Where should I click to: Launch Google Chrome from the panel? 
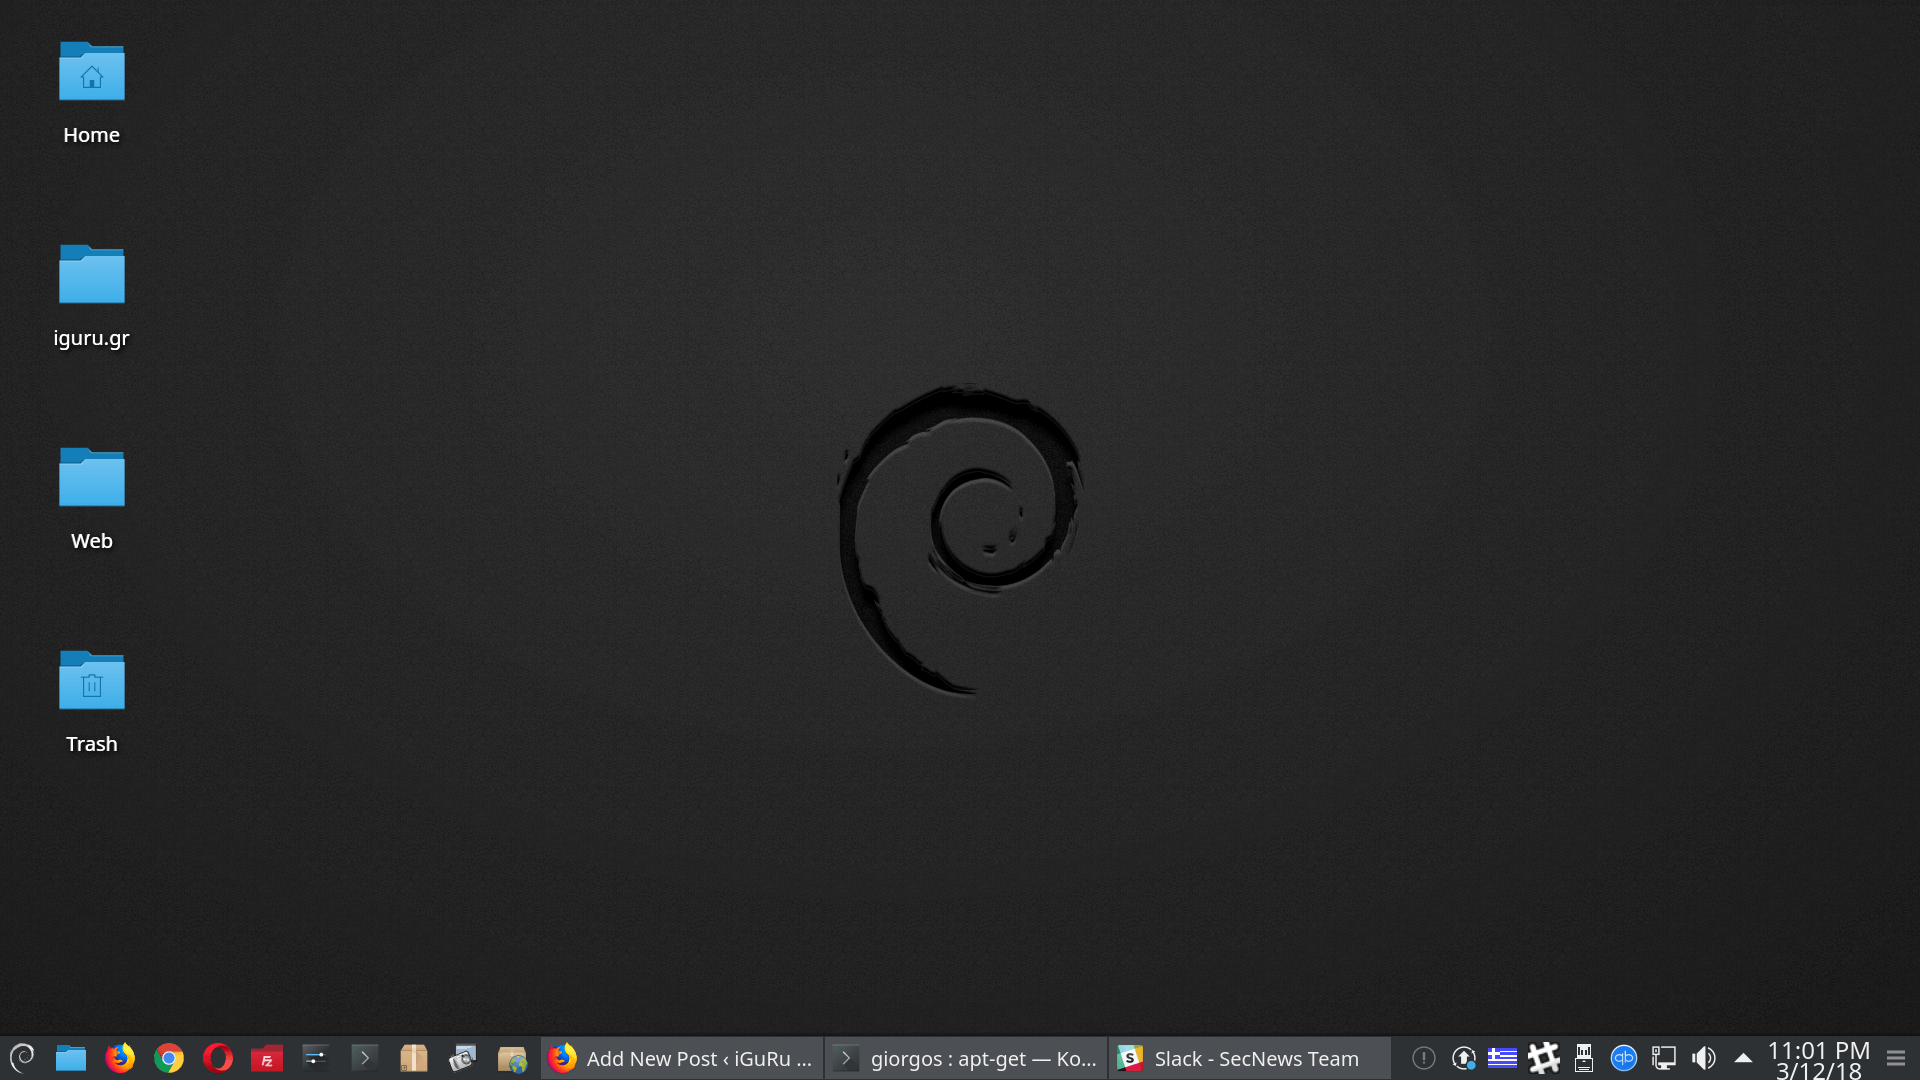click(x=169, y=1058)
